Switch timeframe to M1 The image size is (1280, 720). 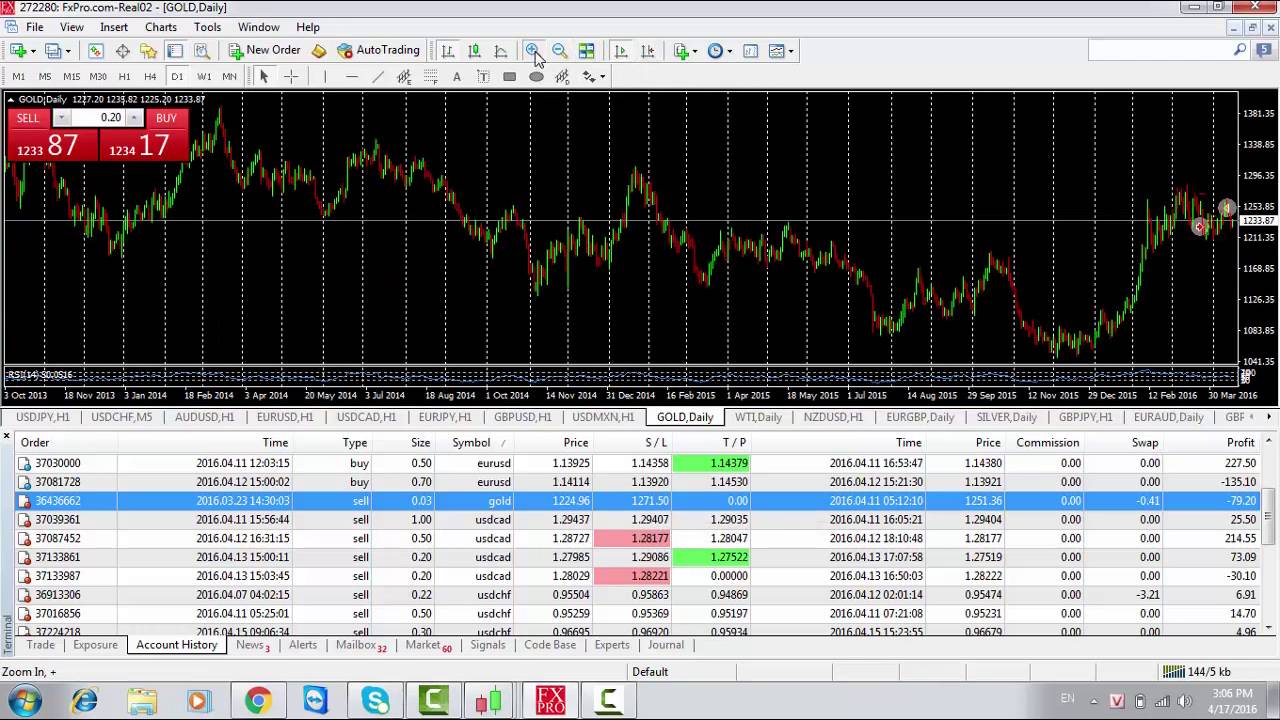point(19,77)
